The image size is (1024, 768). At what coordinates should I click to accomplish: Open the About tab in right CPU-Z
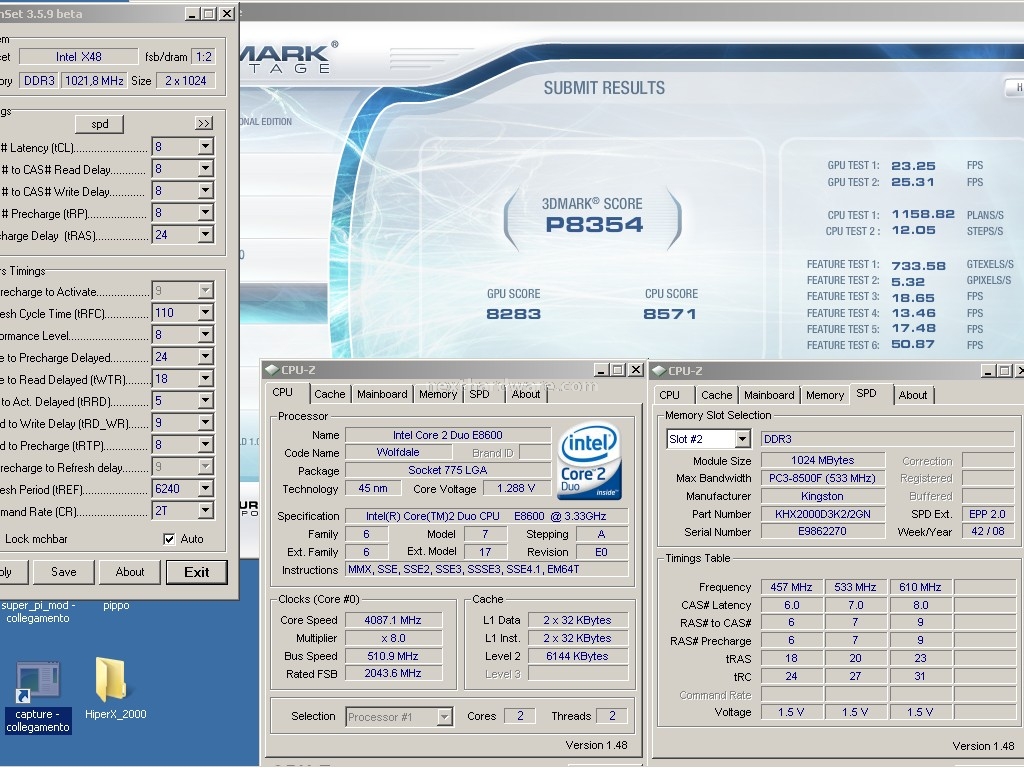click(x=912, y=394)
